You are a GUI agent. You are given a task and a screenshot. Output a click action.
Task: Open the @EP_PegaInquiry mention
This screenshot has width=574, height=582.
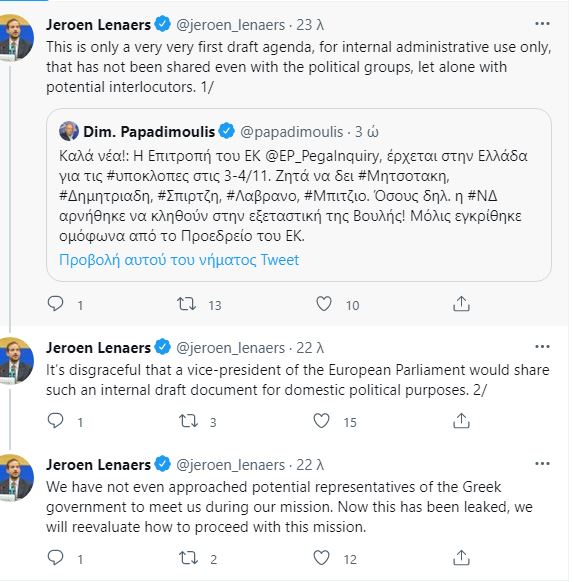click(323, 156)
